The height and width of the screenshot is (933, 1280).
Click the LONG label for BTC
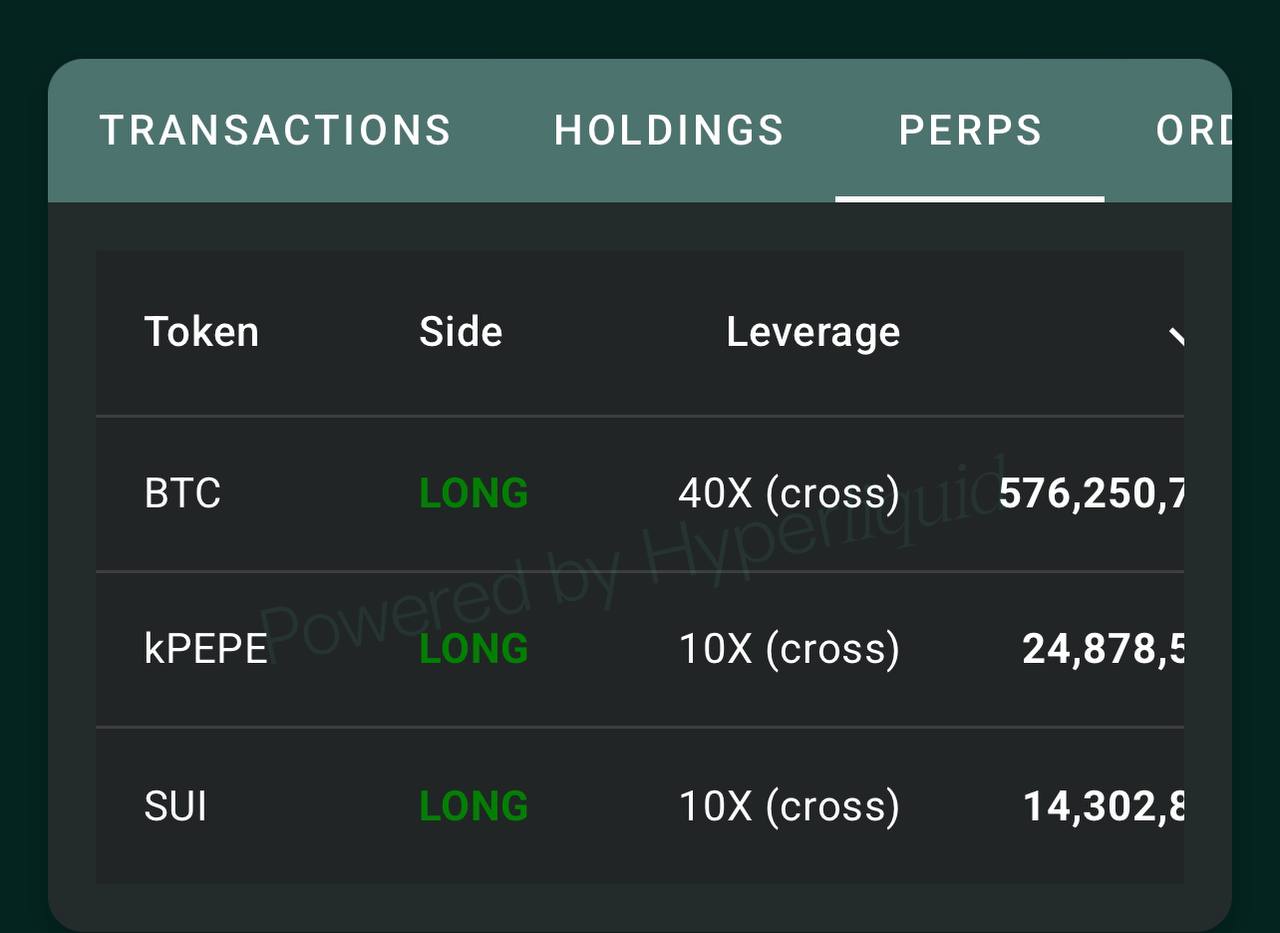[473, 494]
